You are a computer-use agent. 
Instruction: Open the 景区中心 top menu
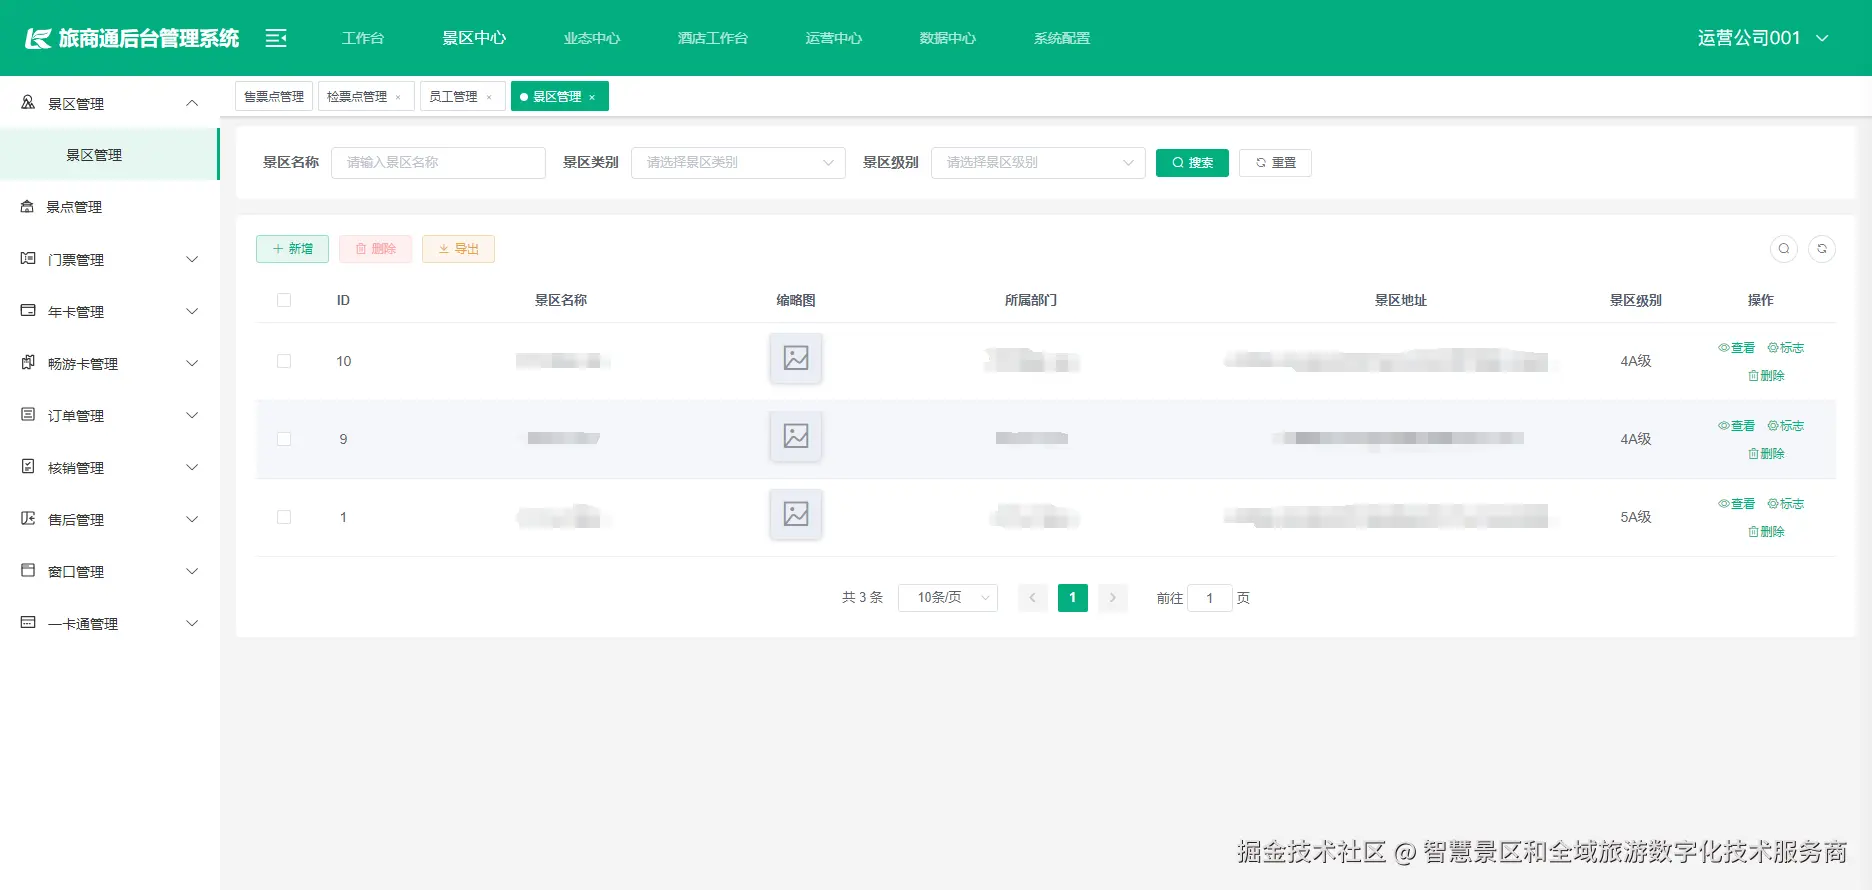click(x=474, y=38)
